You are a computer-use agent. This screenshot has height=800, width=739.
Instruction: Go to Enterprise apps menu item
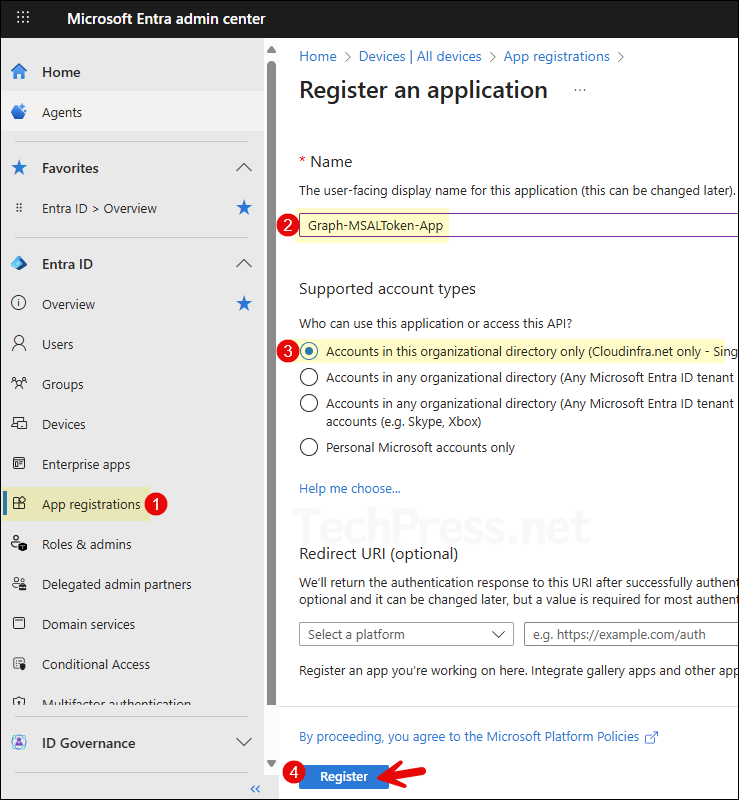click(86, 464)
